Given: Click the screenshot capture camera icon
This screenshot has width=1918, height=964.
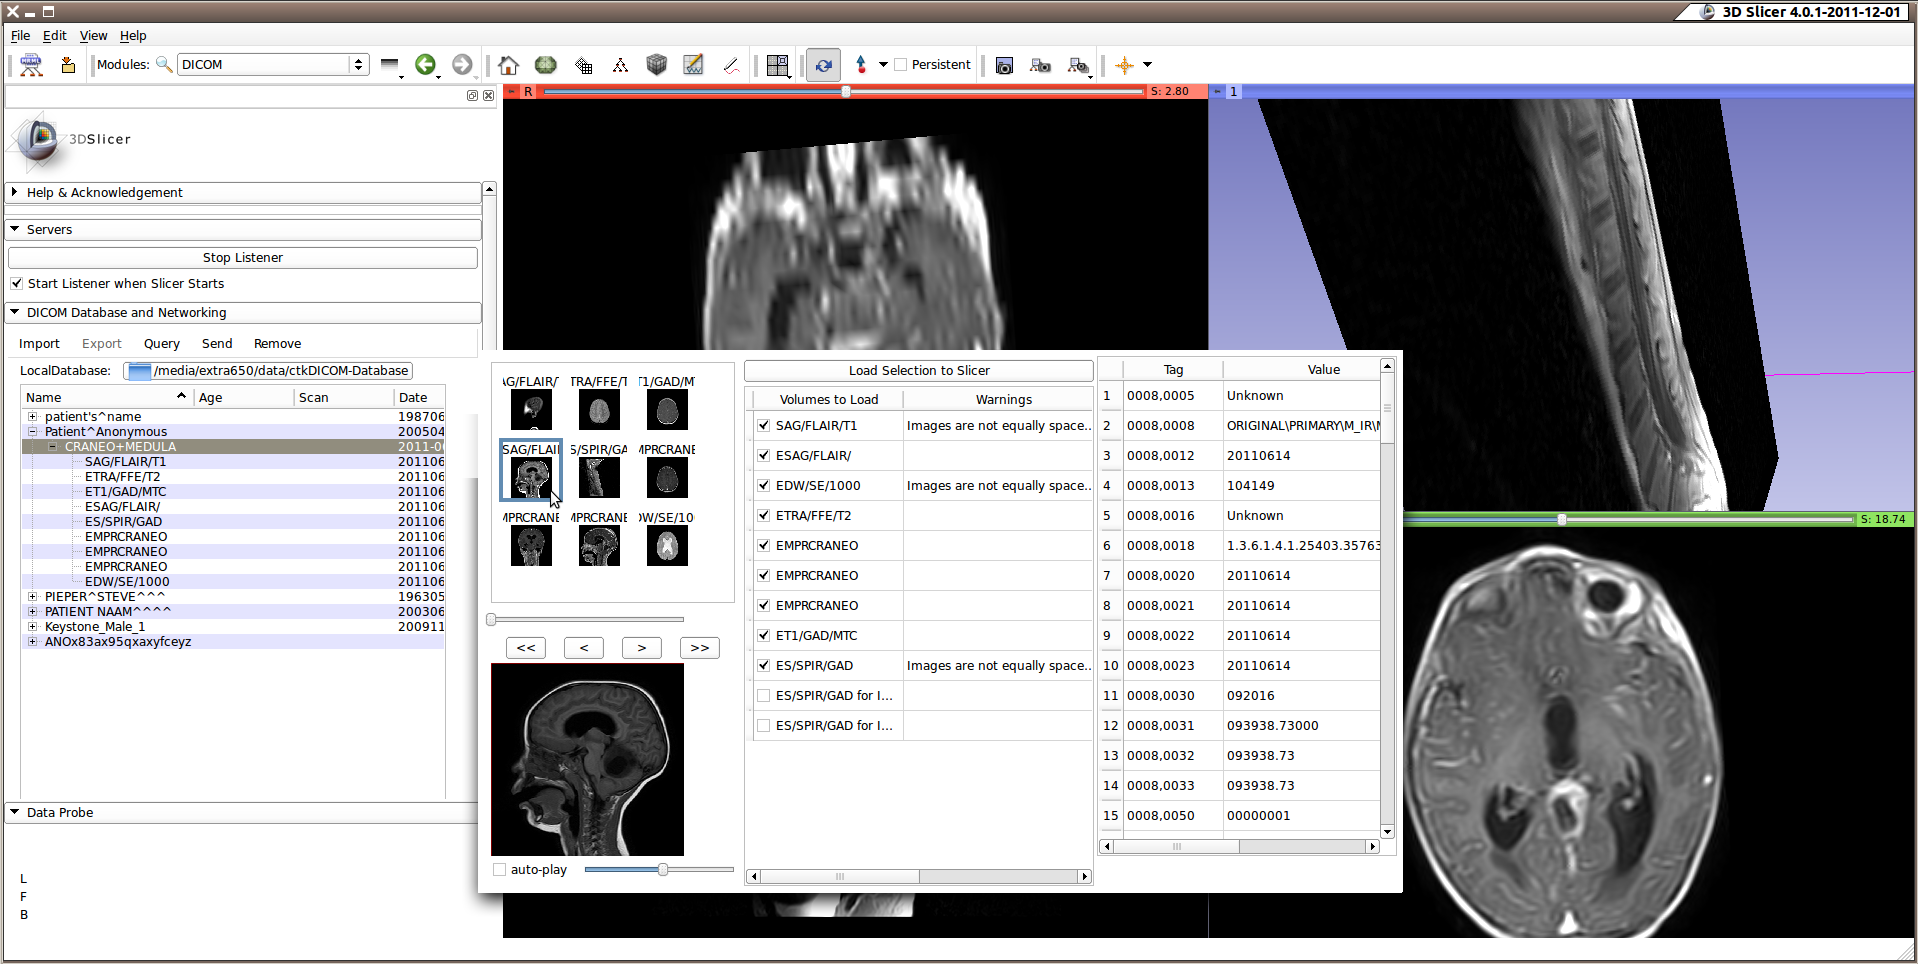Looking at the screenshot, I should point(1004,65).
